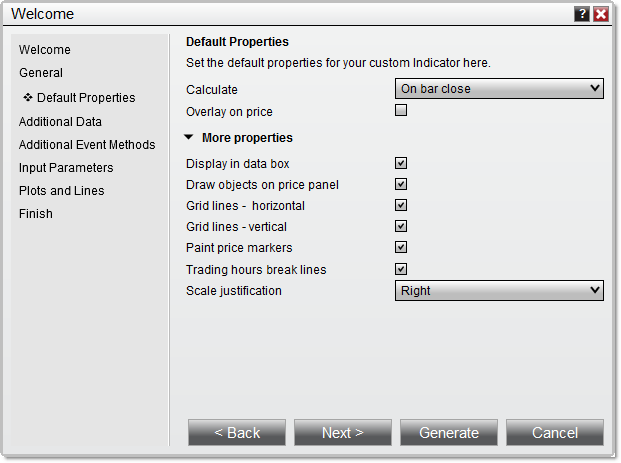Click the help question mark icon

582,14
